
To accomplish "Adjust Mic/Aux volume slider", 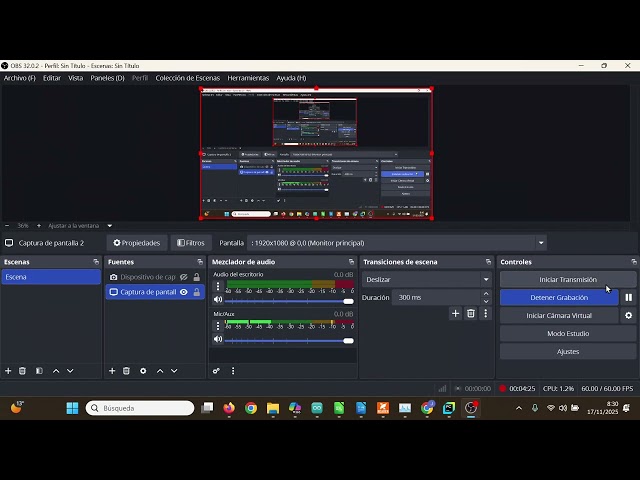I will tap(289, 341).
